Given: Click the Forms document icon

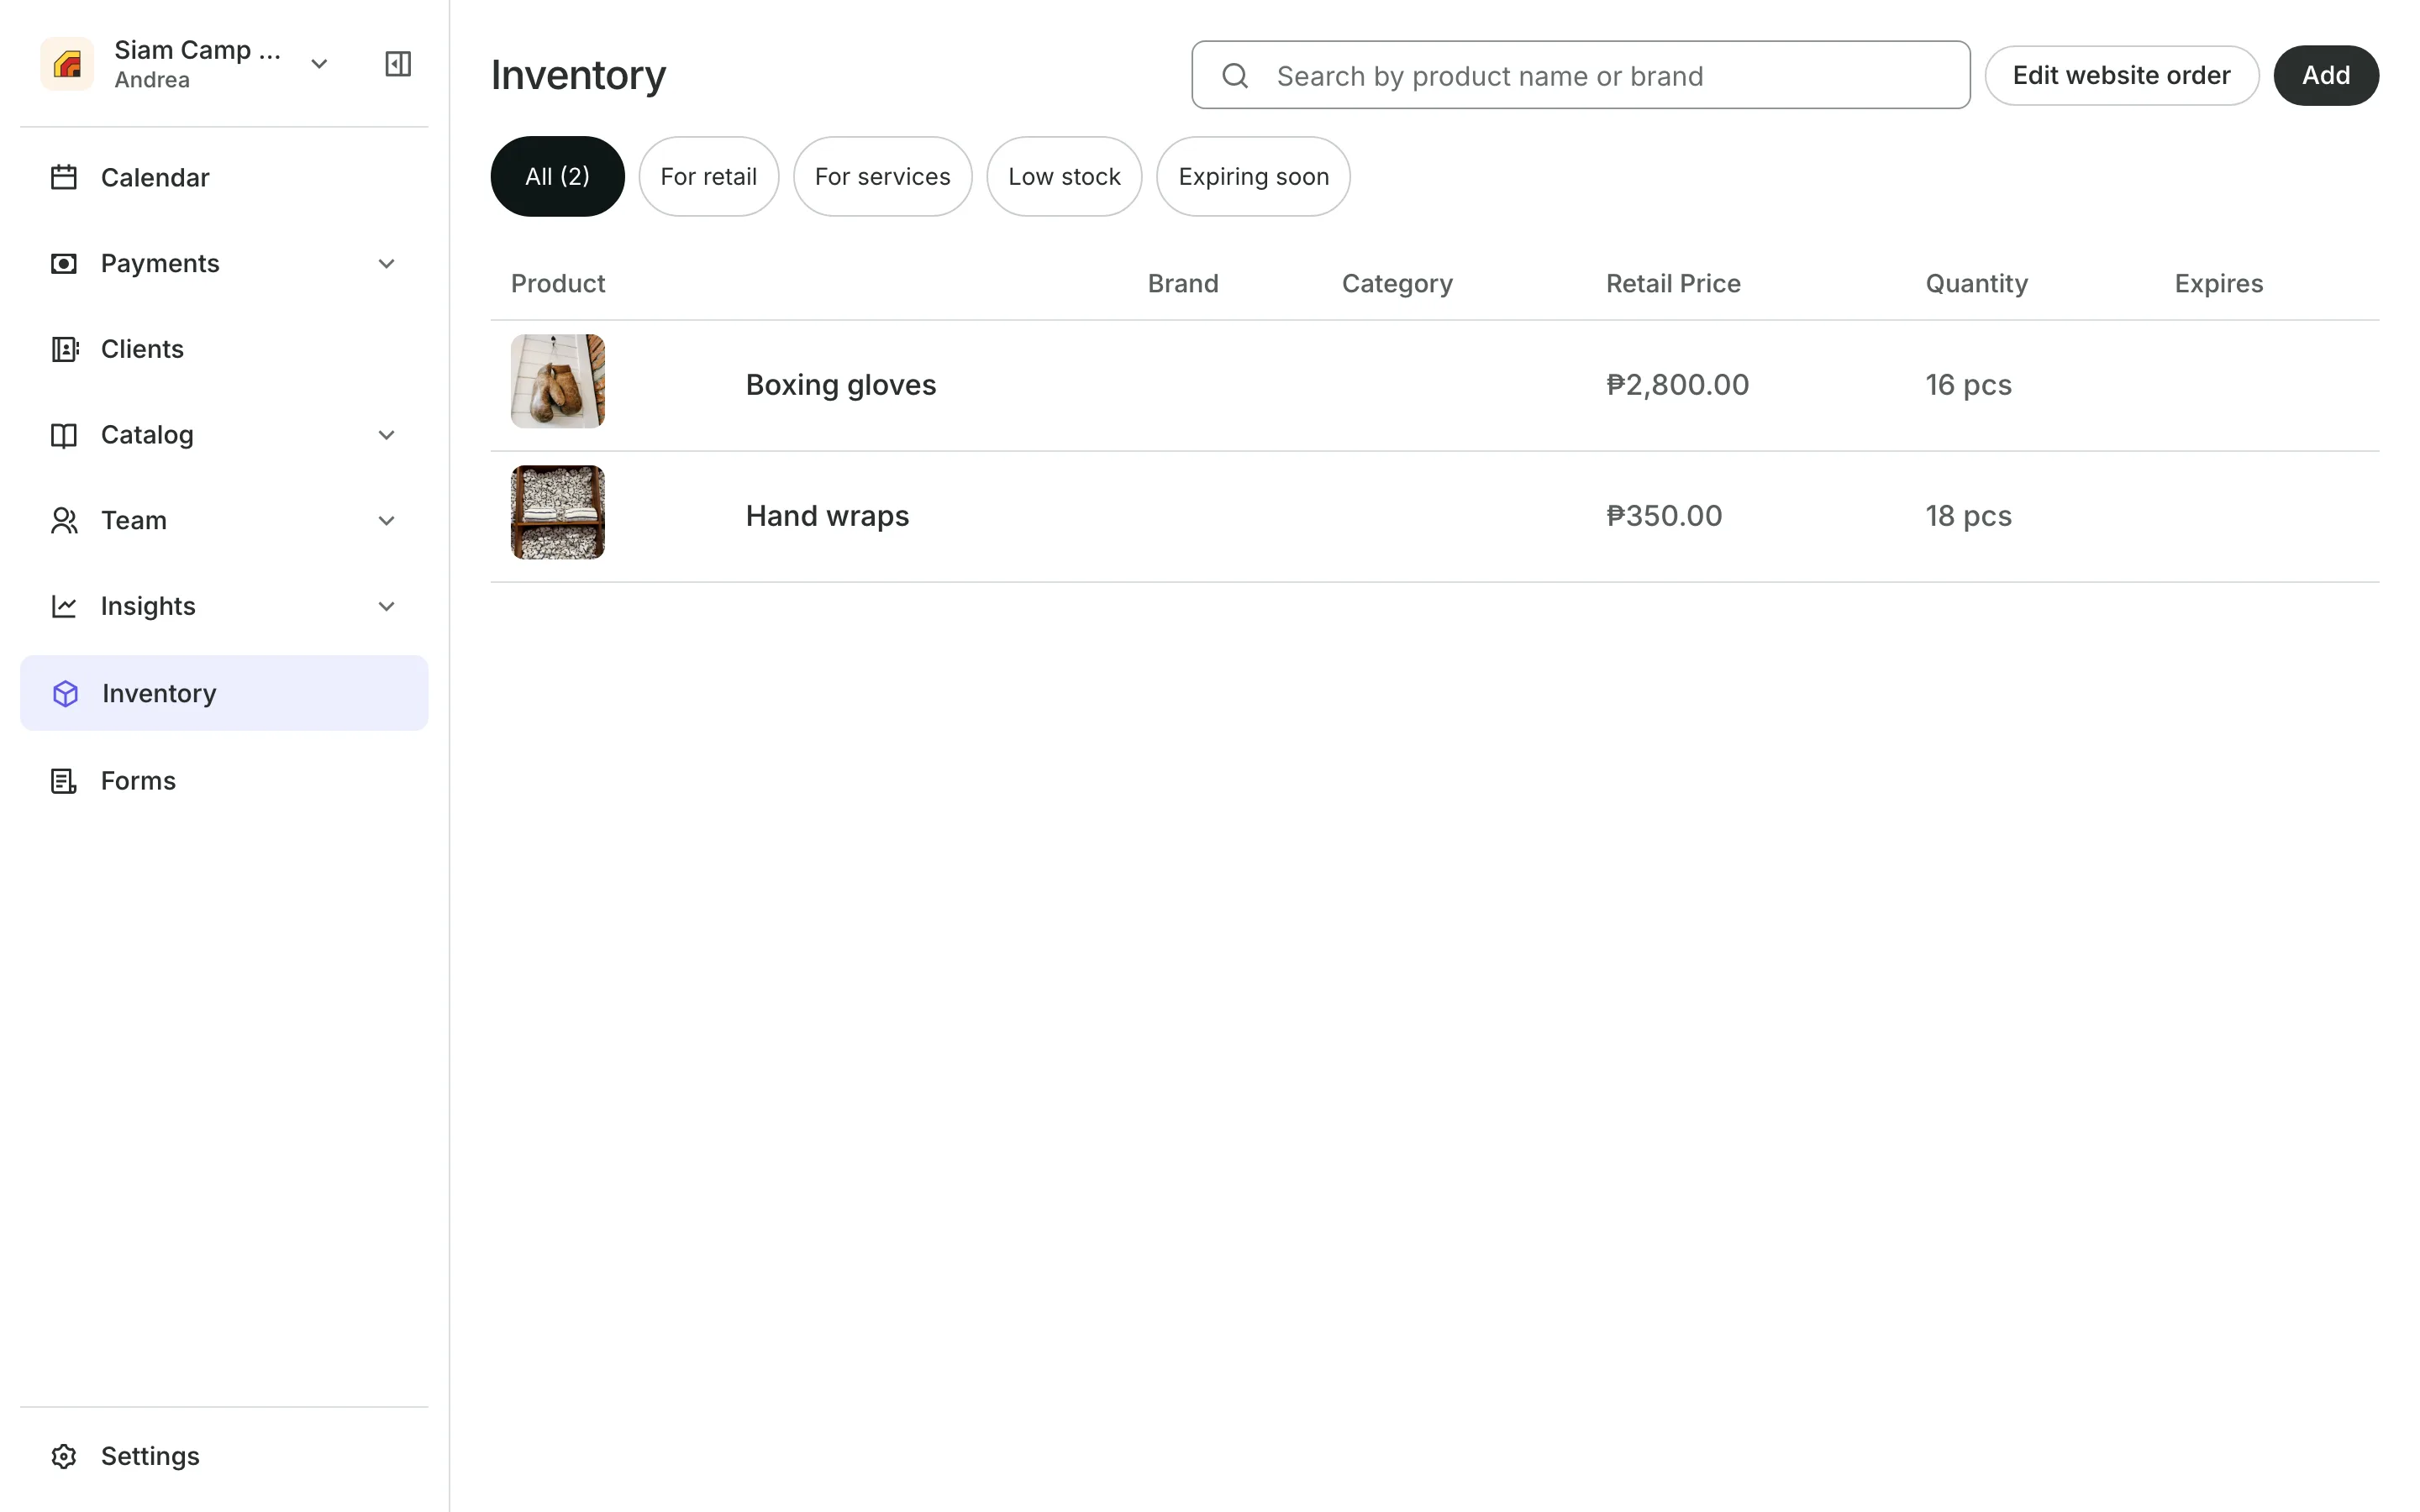Looking at the screenshot, I should point(64,781).
